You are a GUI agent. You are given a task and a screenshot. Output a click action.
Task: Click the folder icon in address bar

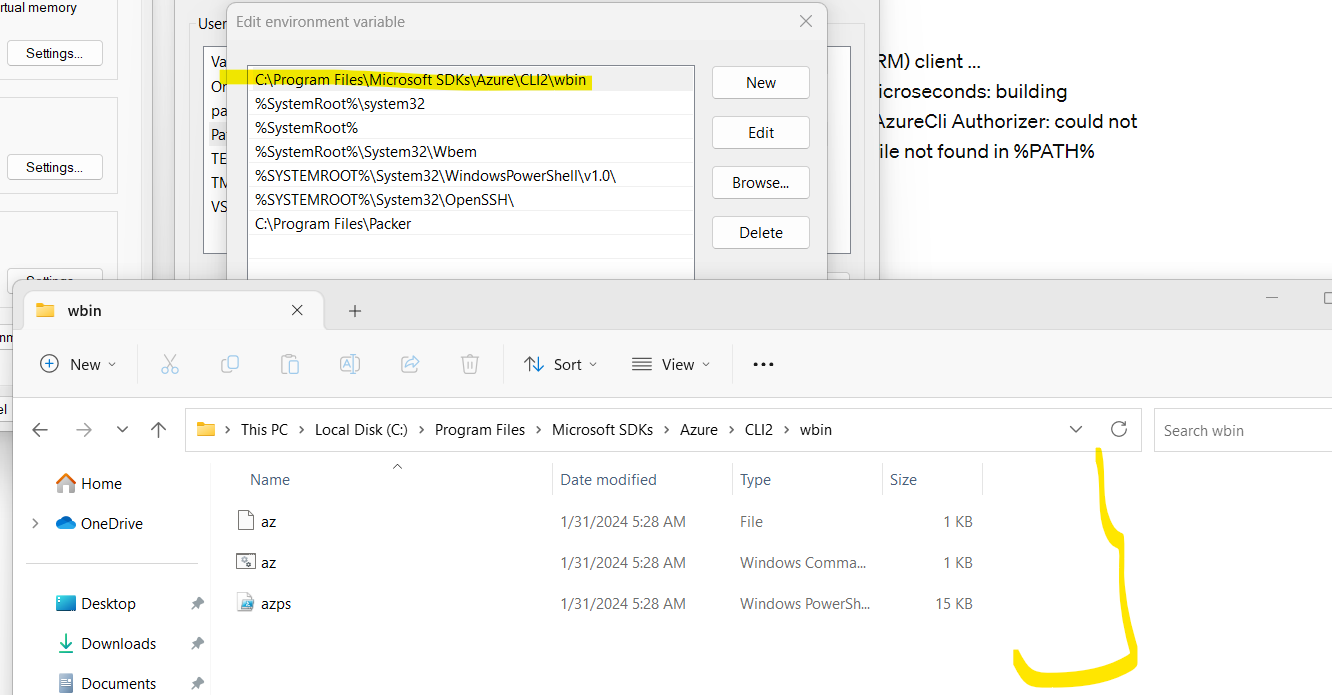coord(206,430)
